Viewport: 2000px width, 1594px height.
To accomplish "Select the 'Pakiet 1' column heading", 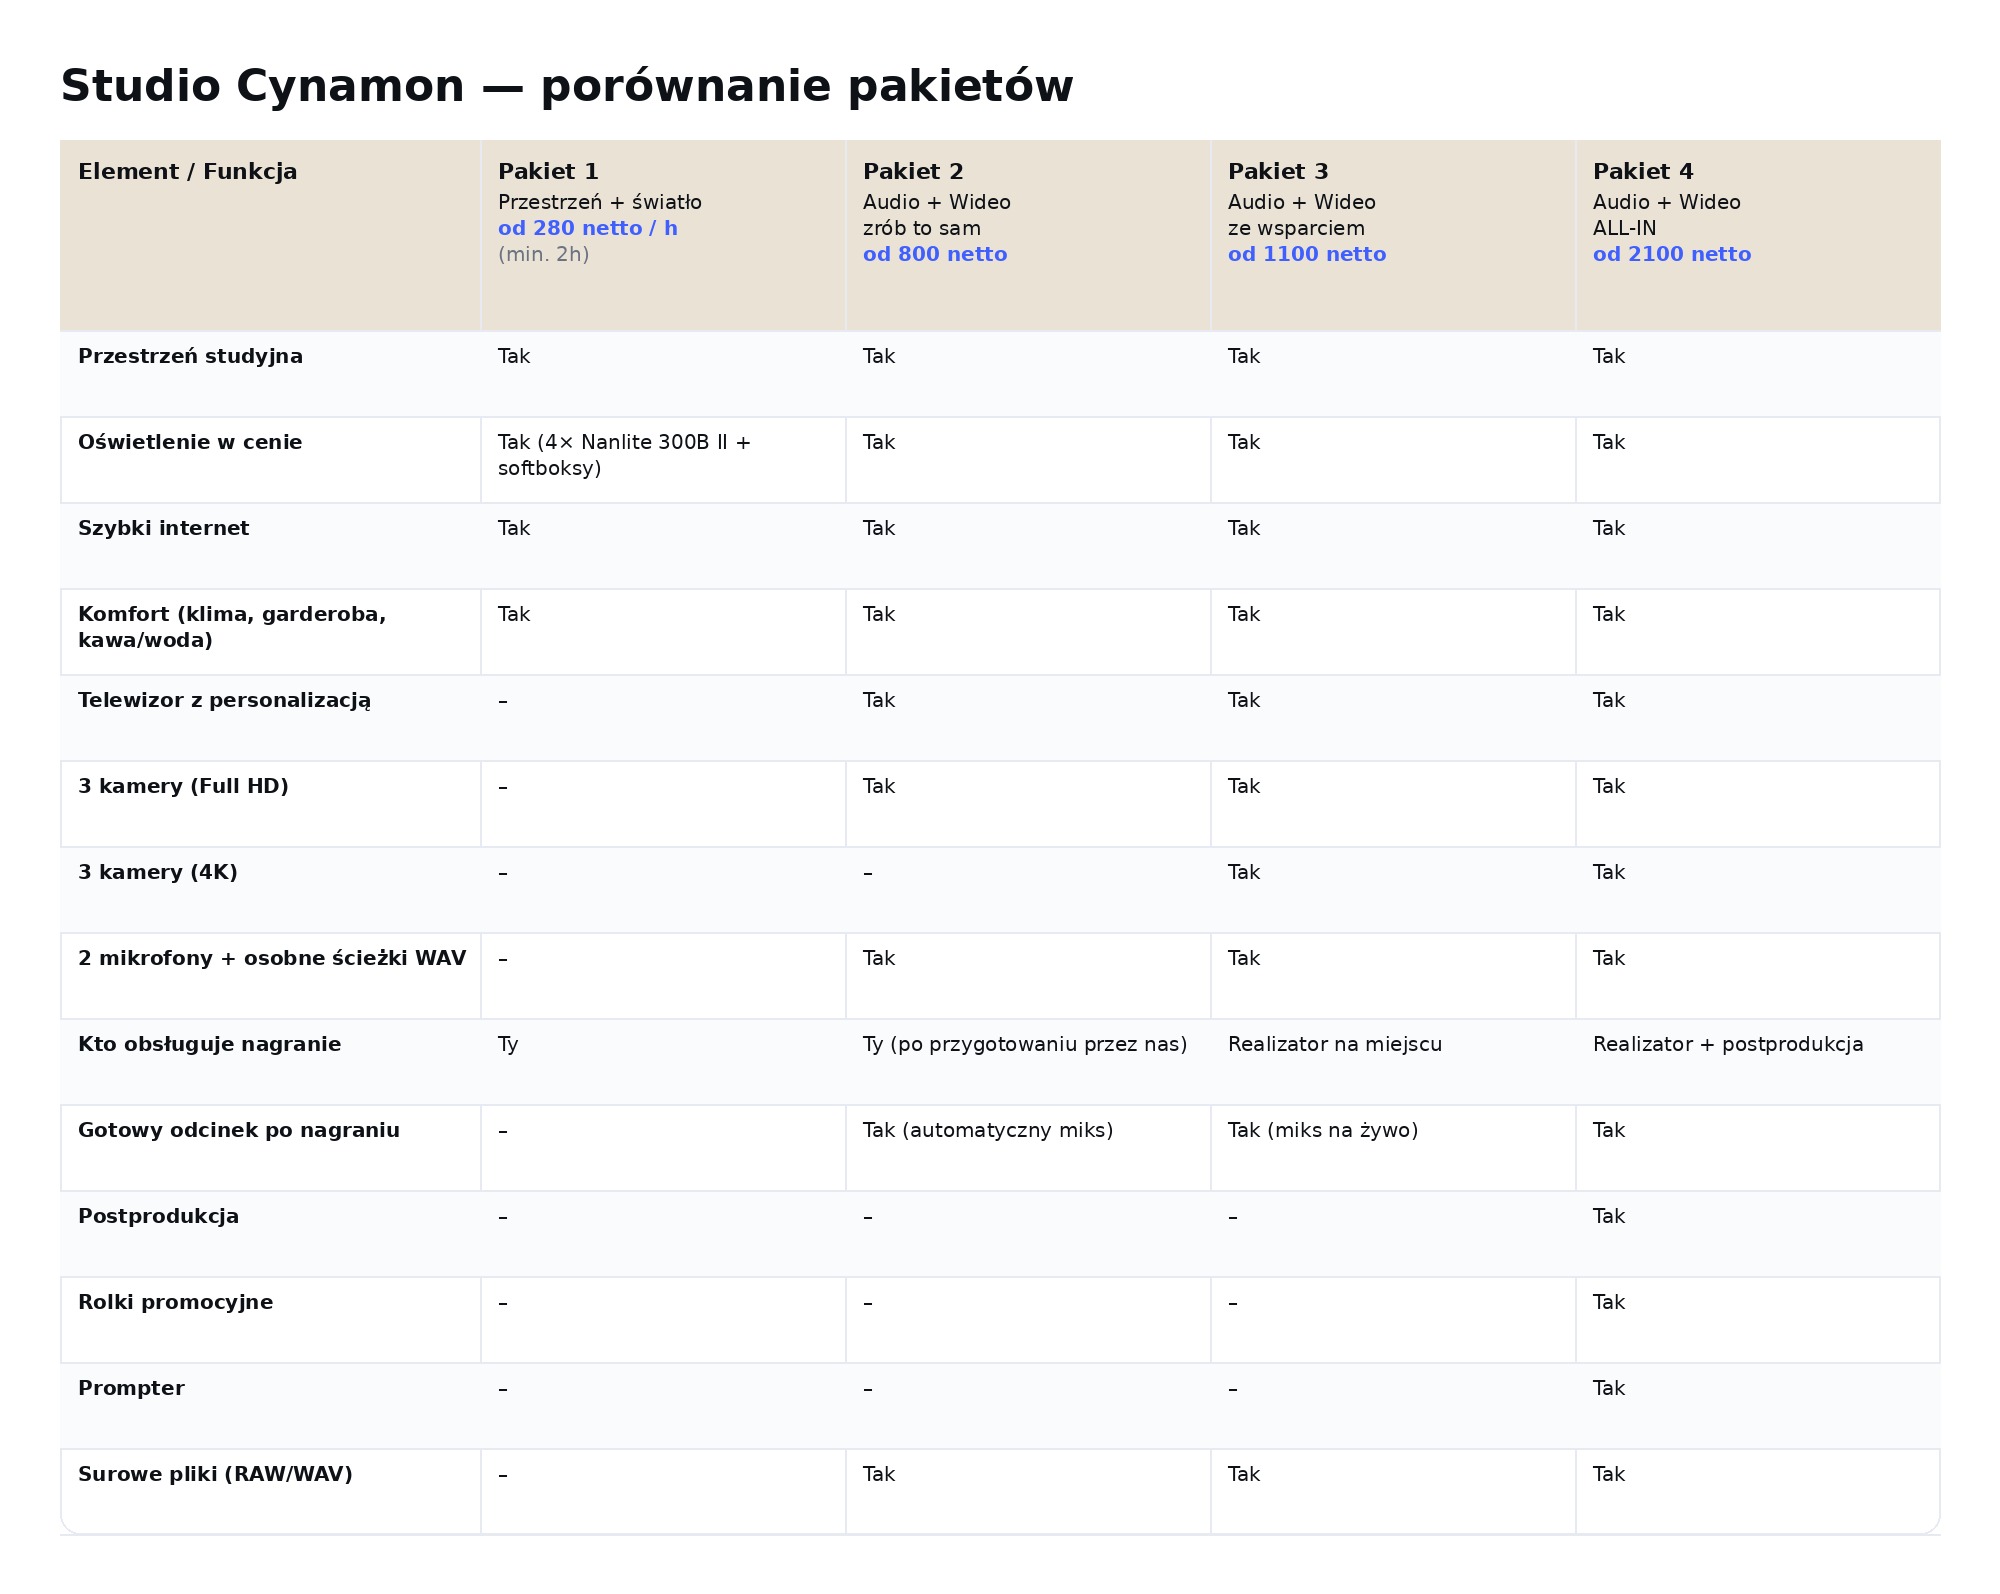I will tap(548, 172).
